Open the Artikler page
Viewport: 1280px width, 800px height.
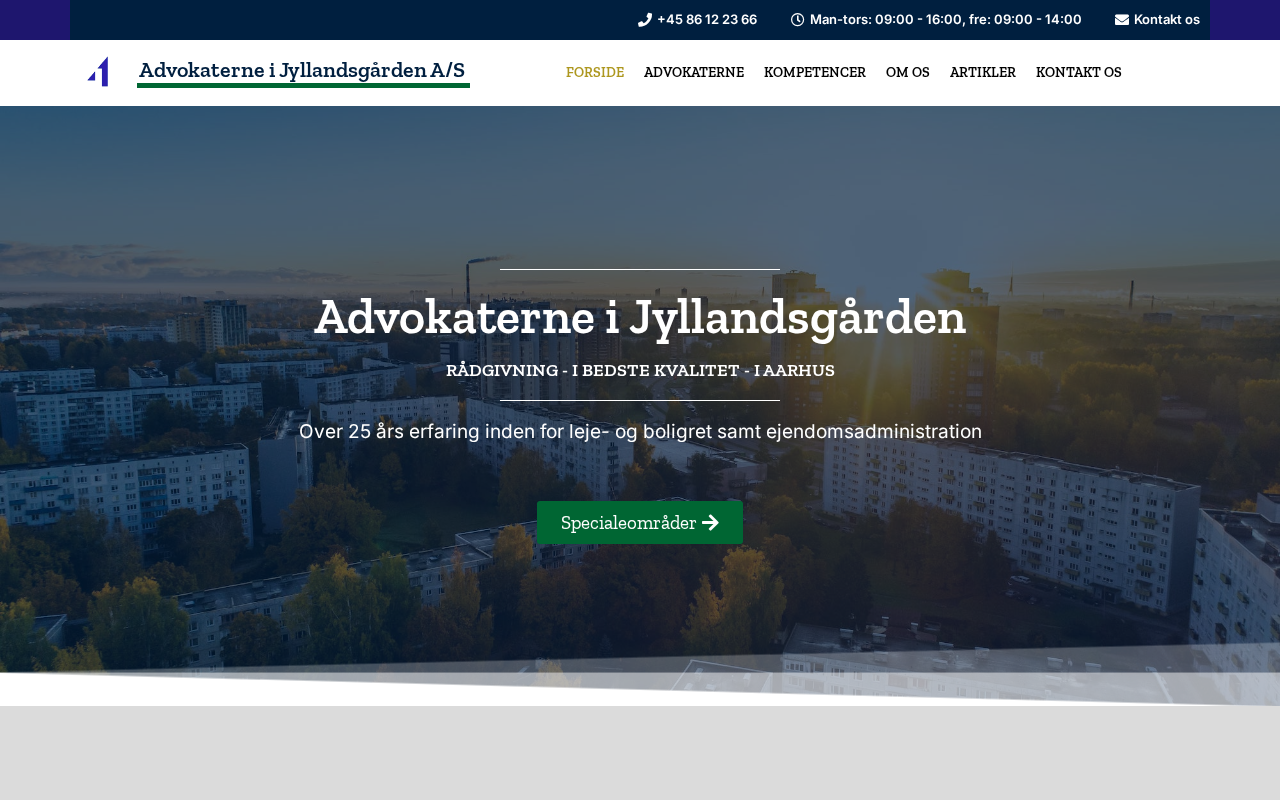983,72
